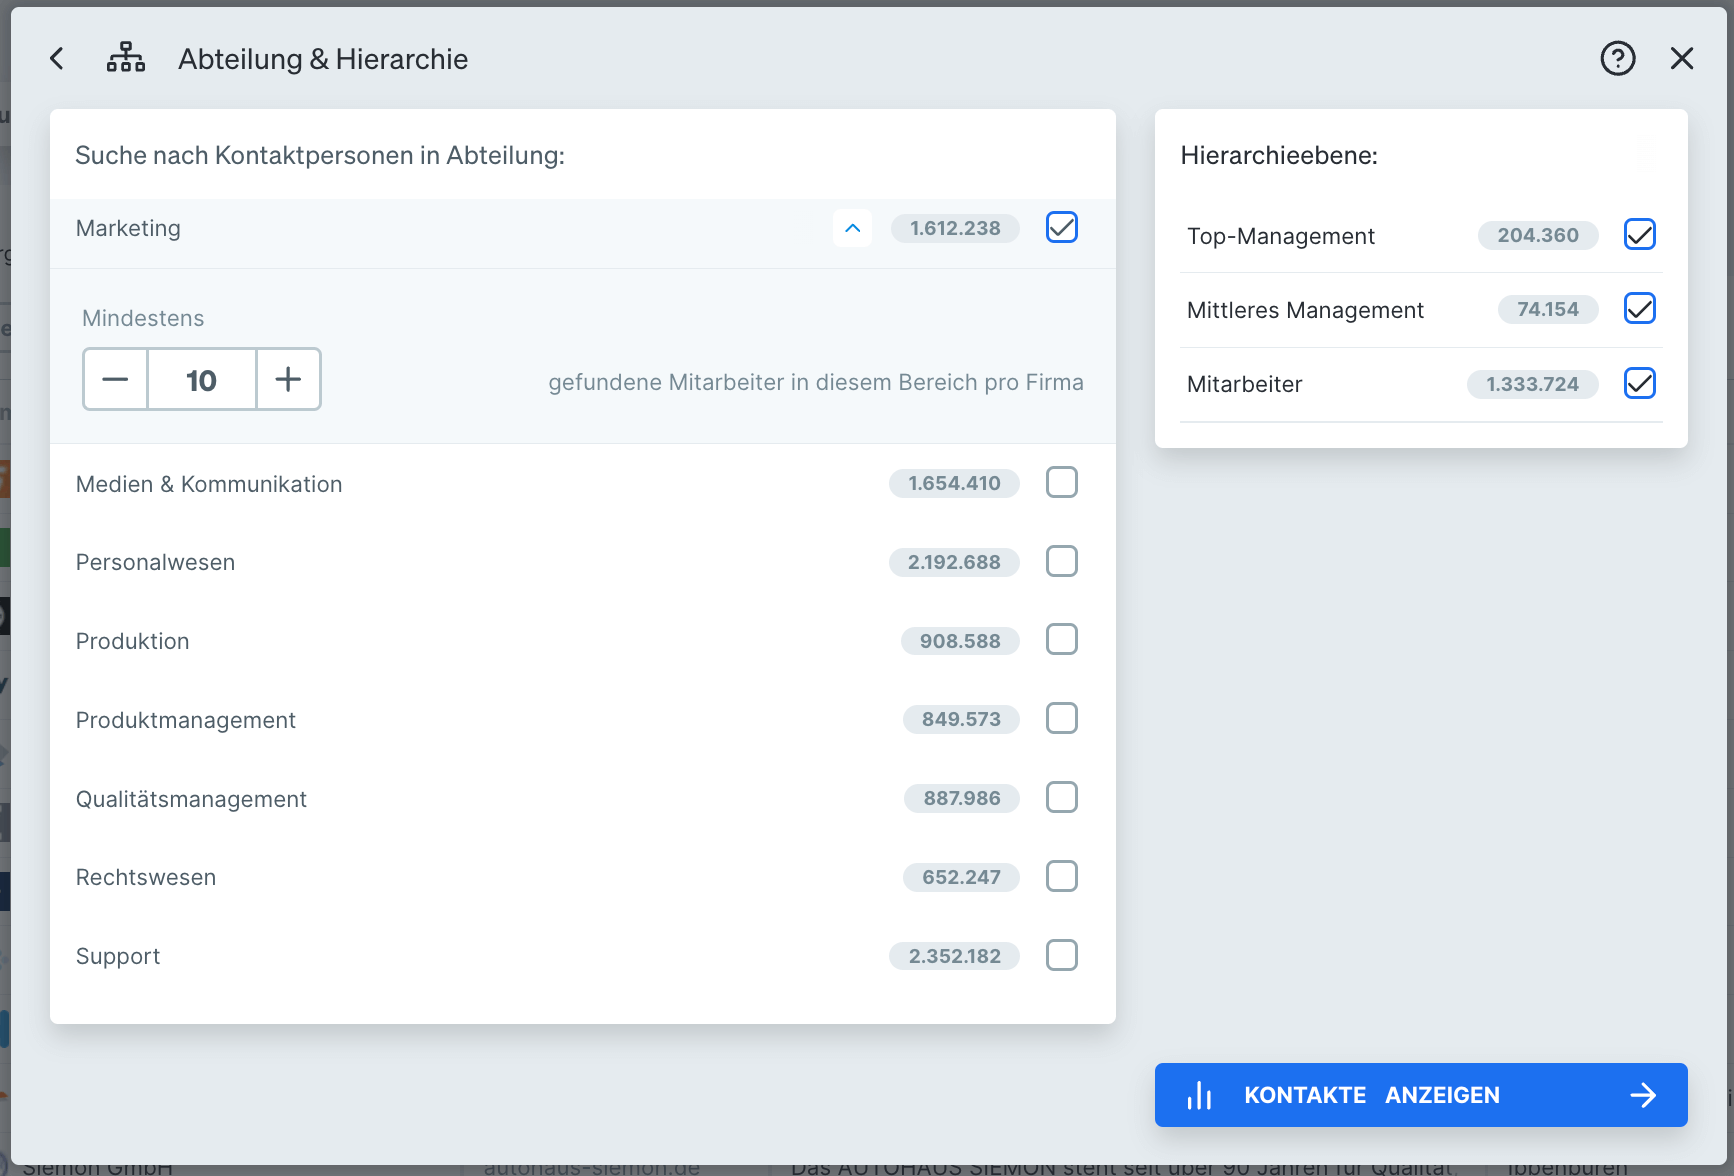Click the department hierarchy icon in the header

[126, 58]
